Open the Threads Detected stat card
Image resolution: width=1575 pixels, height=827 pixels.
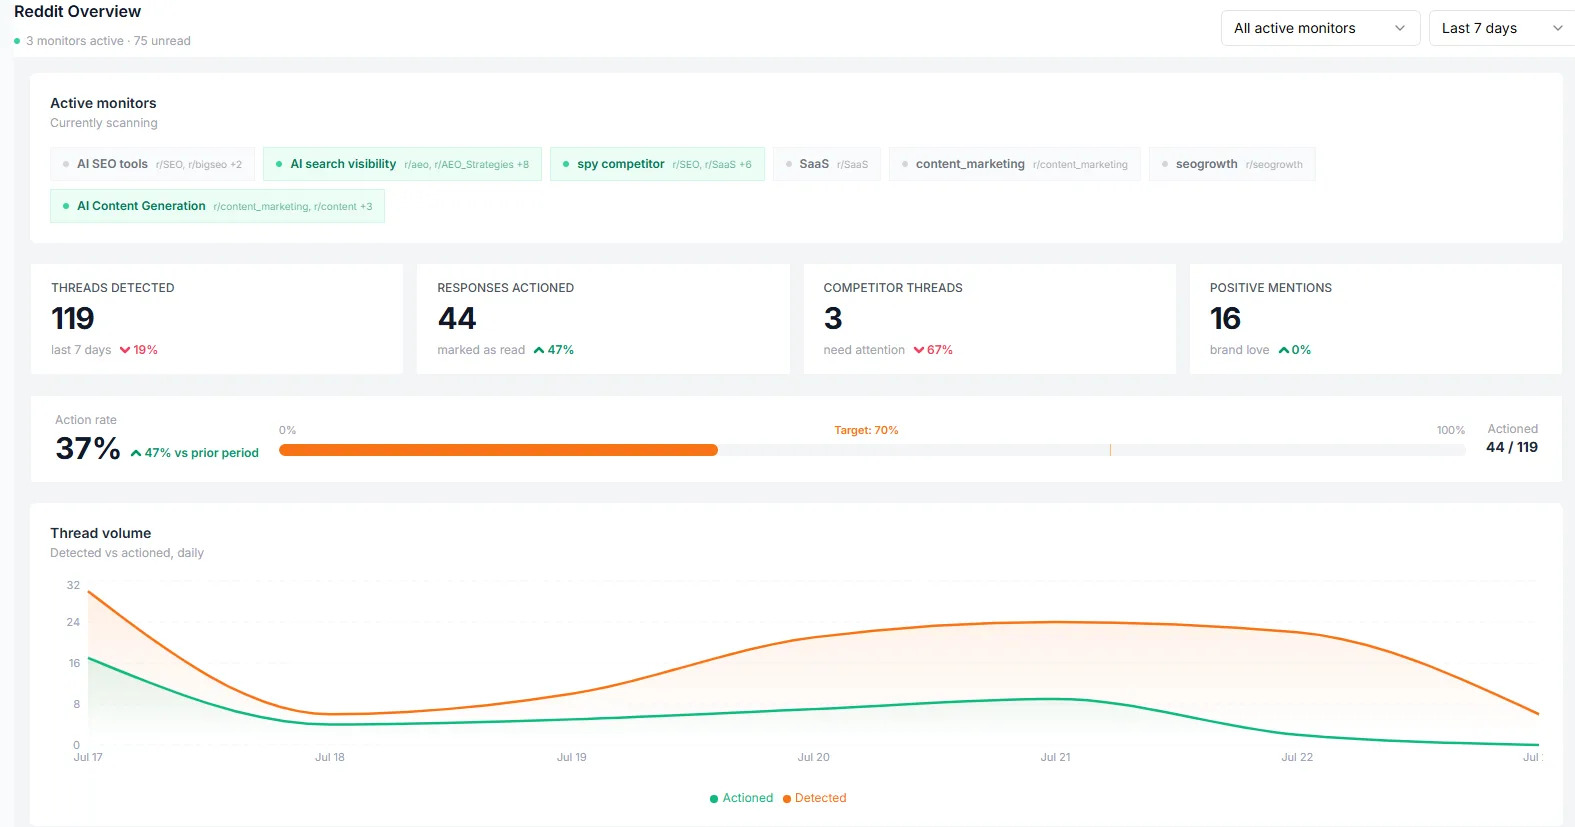(x=217, y=319)
